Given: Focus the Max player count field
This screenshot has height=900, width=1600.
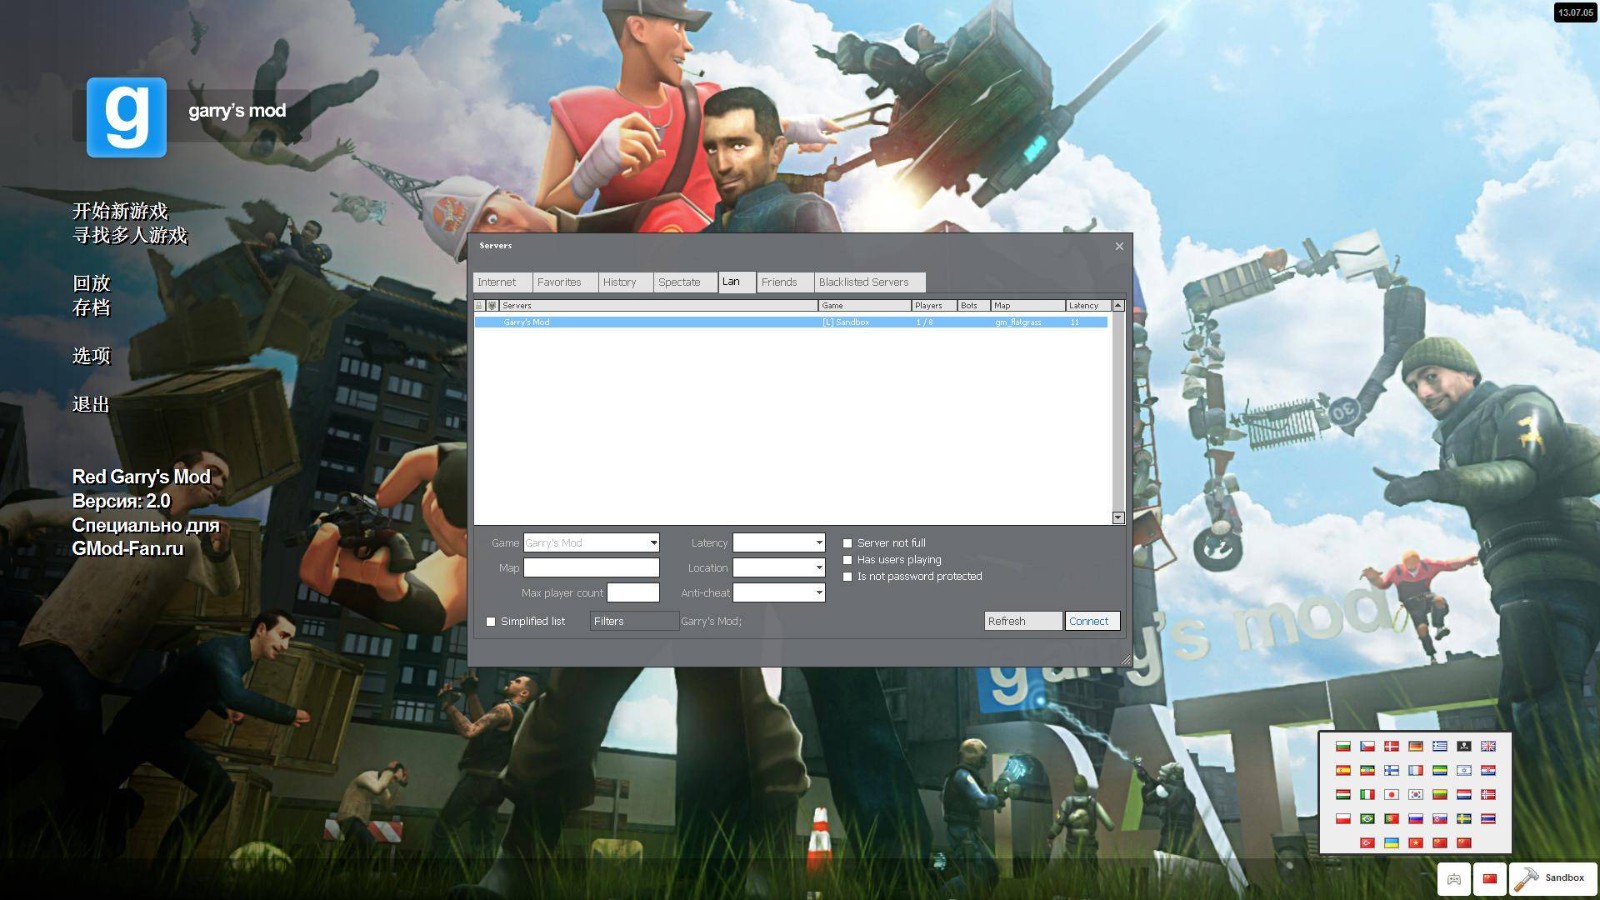Looking at the screenshot, I should click(x=633, y=593).
